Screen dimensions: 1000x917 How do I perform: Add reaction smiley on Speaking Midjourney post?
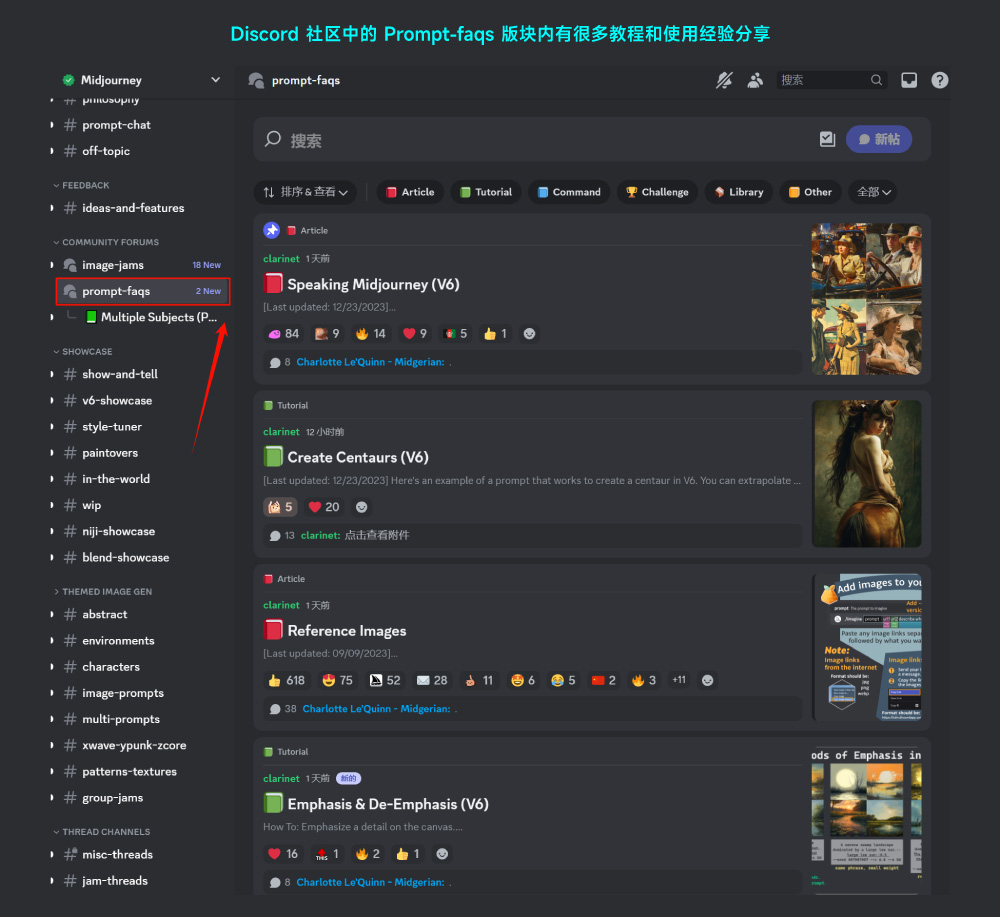coord(529,334)
